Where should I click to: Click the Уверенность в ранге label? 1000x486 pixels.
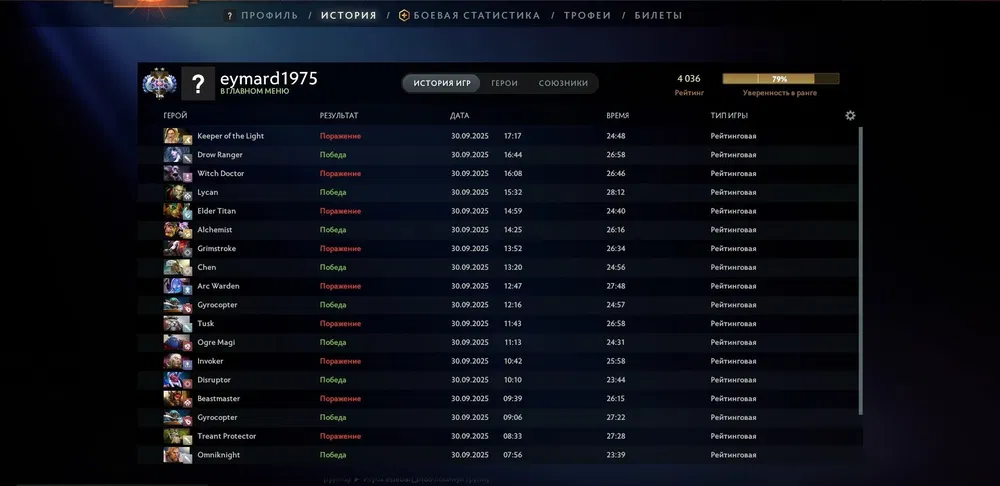pyautogui.click(x=779, y=93)
